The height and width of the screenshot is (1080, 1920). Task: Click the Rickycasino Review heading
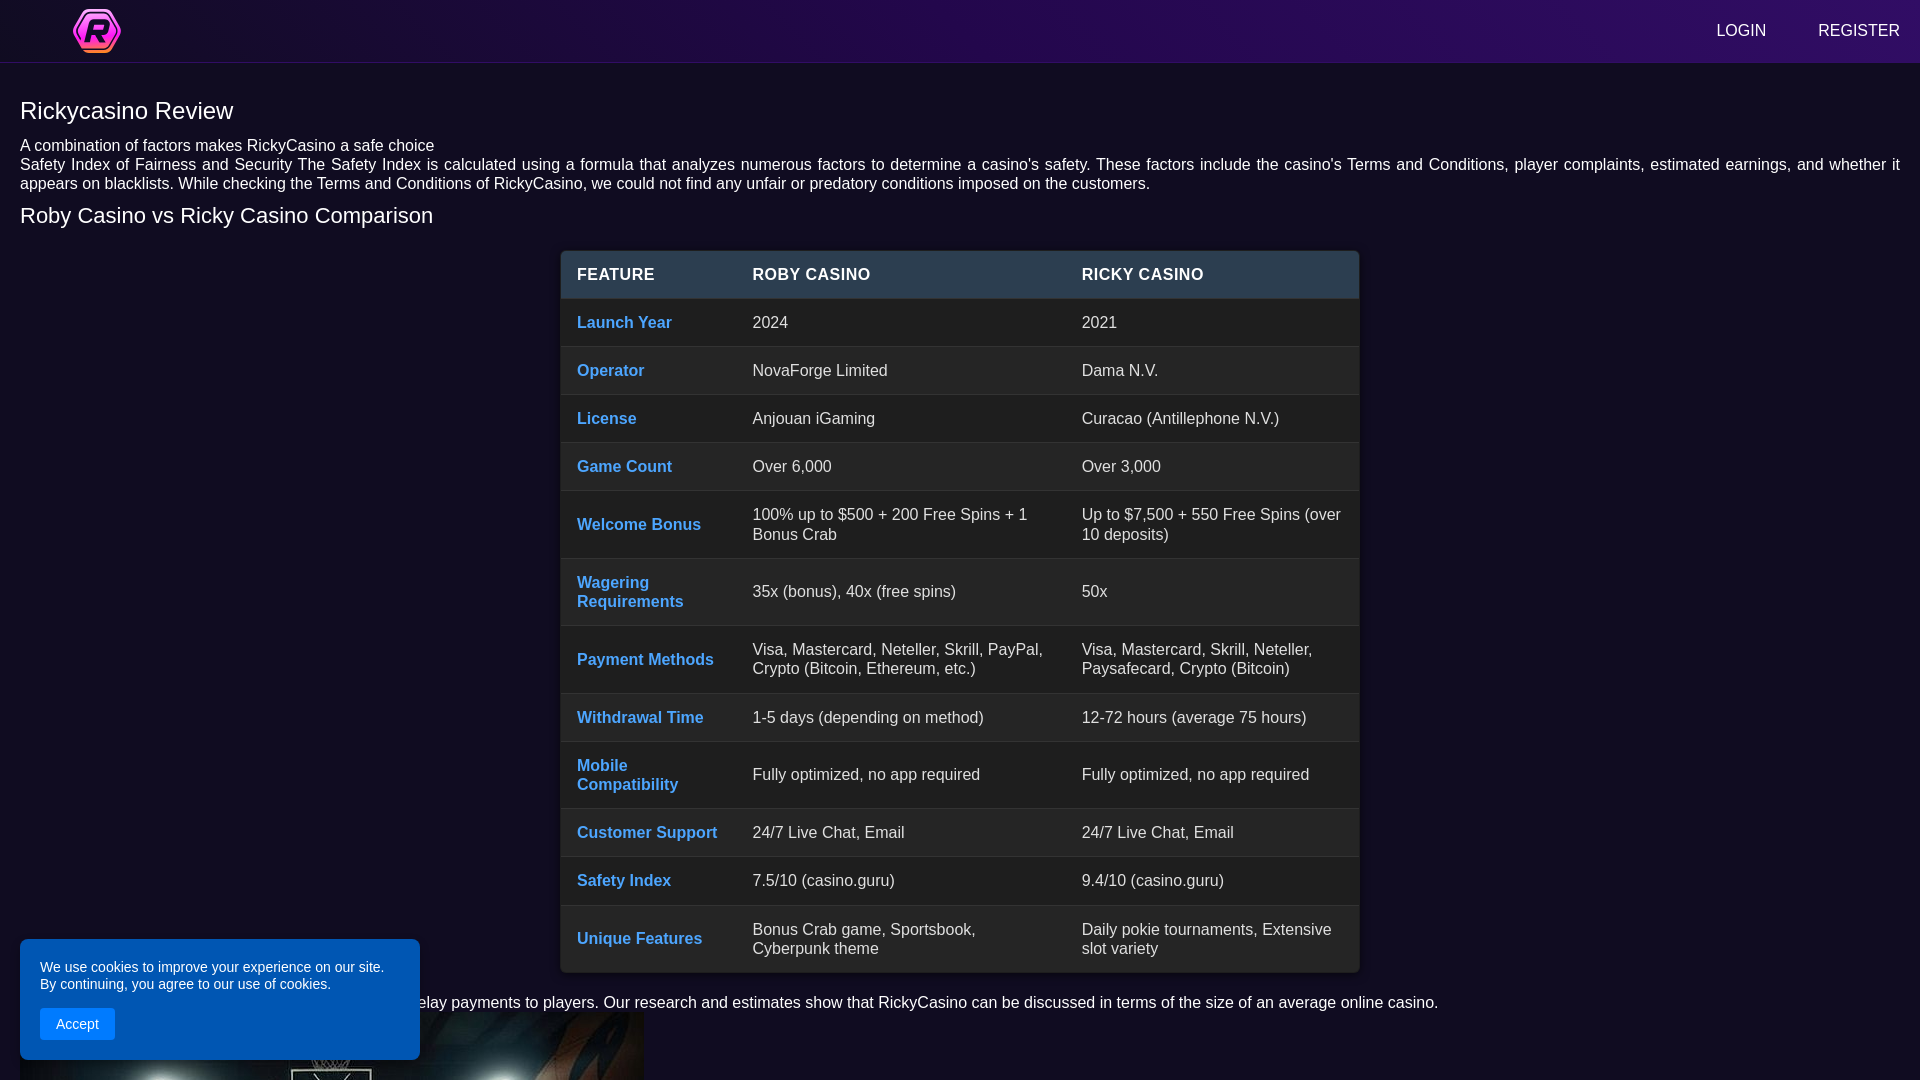coord(126,111)
